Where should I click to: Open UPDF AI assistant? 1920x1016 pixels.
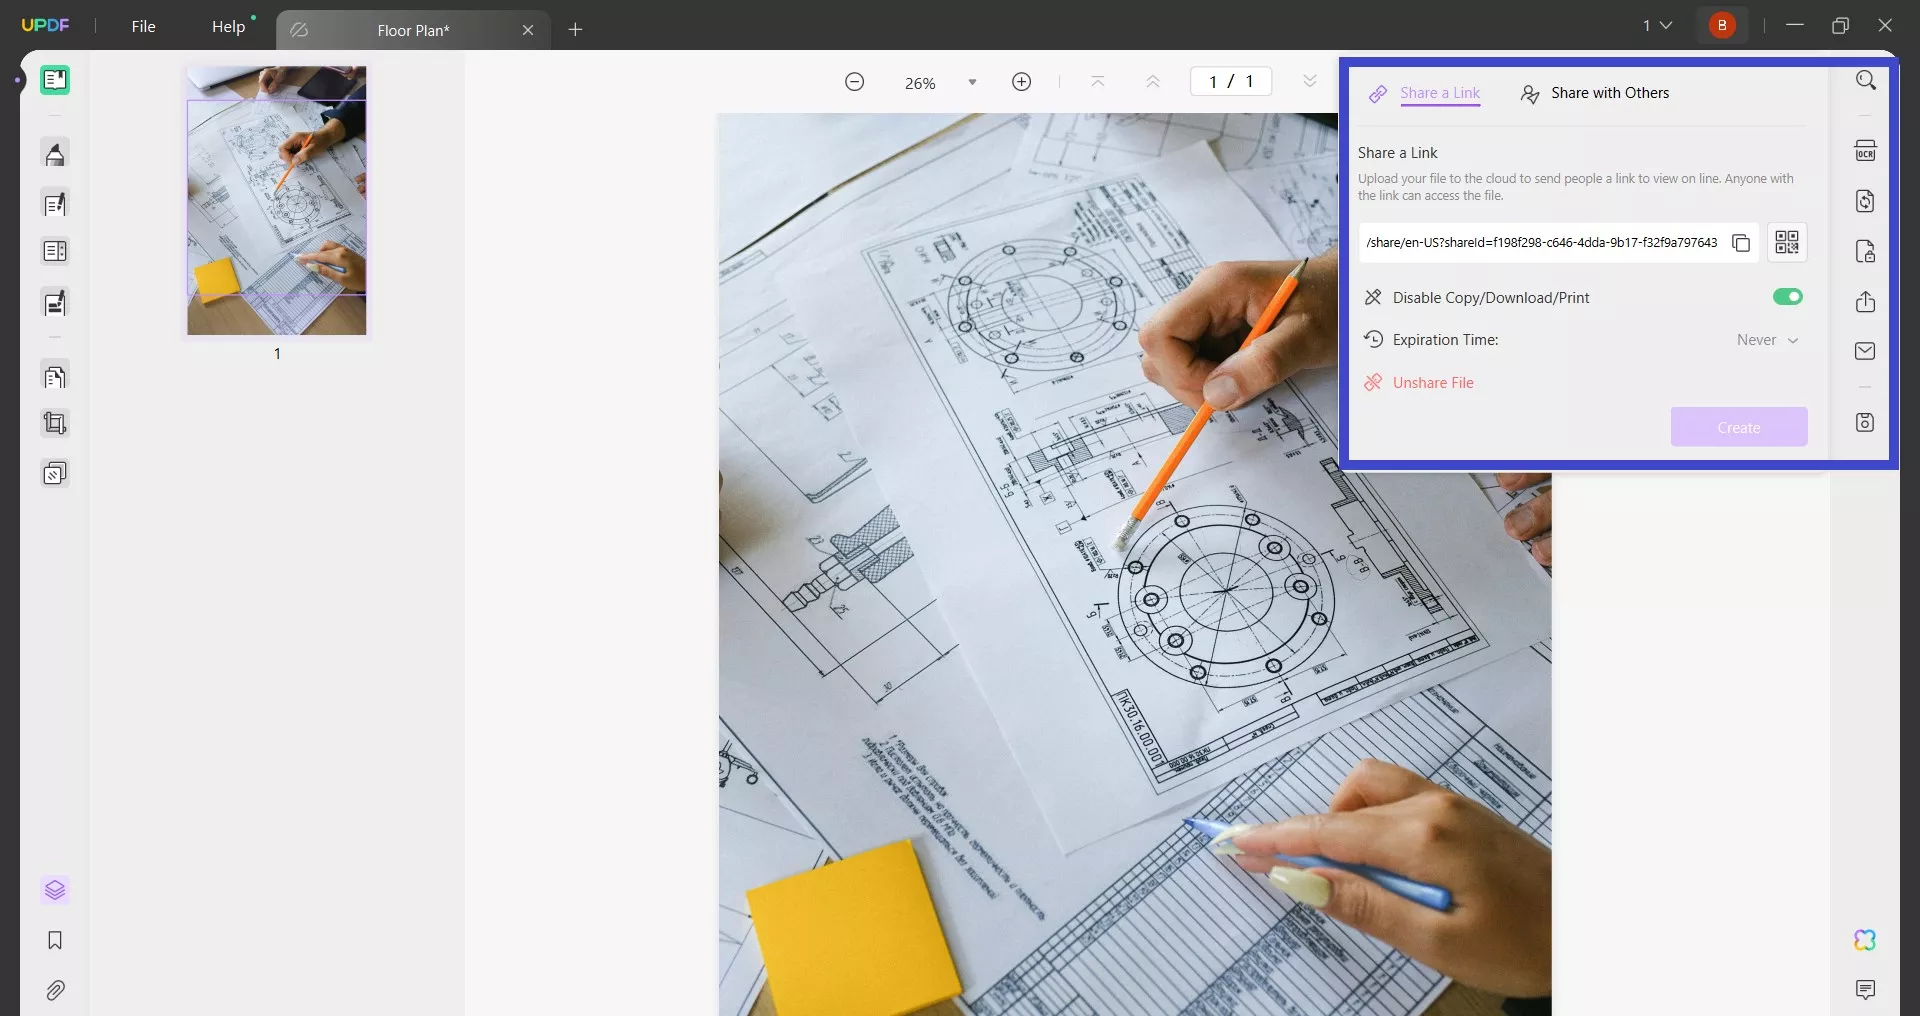pos(1866,940)
